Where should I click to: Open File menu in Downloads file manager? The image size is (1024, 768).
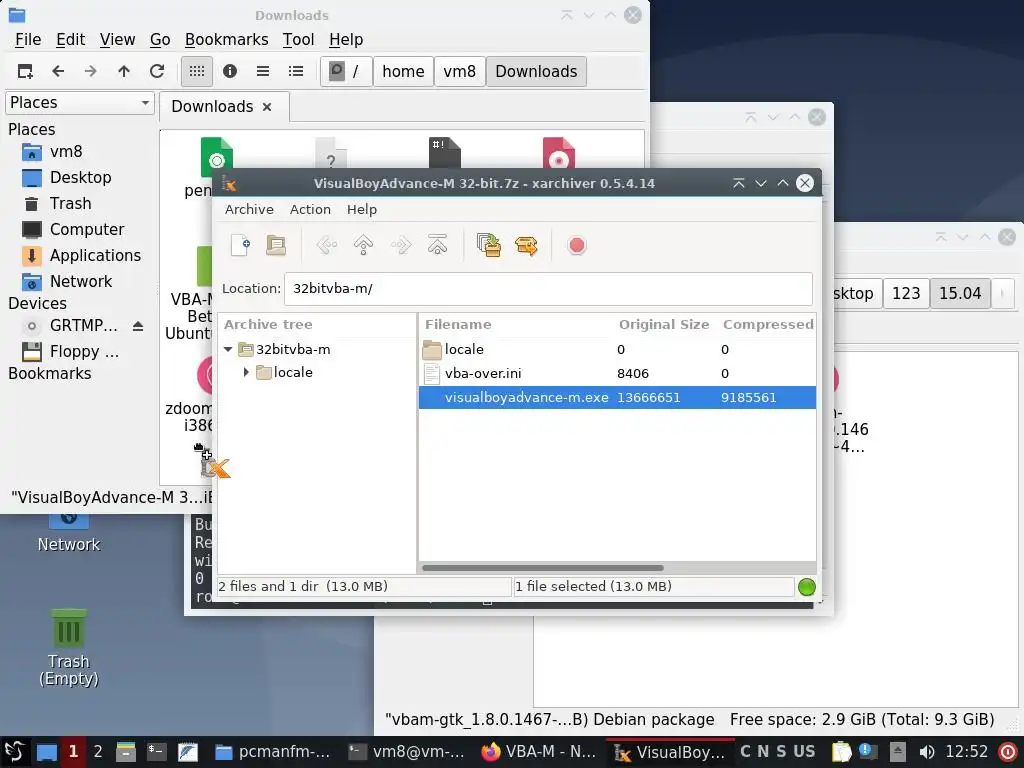tap(28, 40)
